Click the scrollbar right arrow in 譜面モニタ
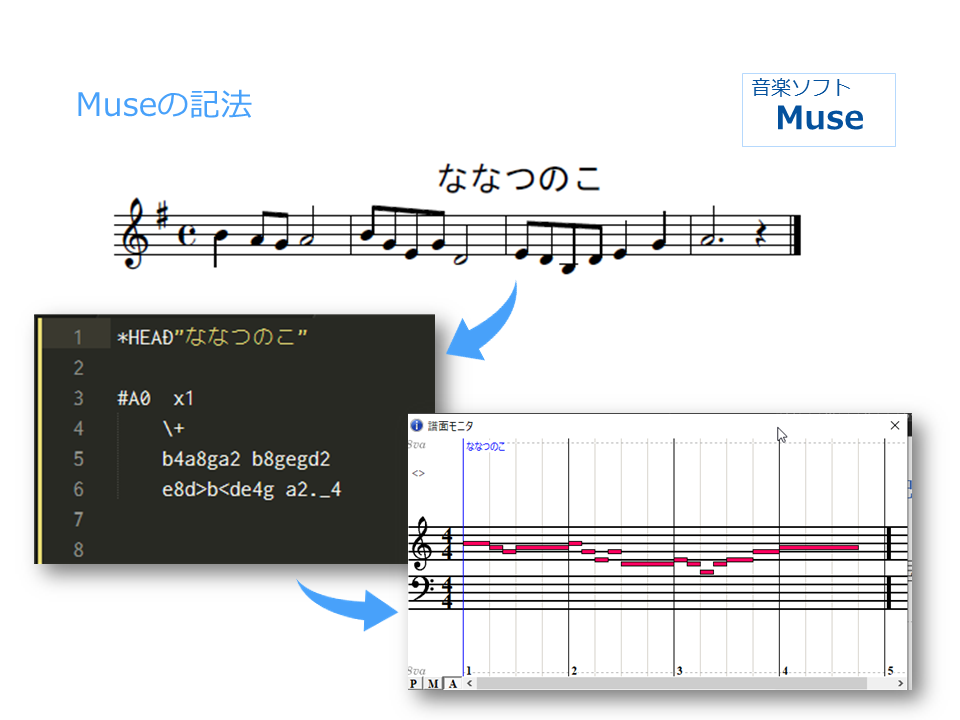This screenshot has height=720, width=960. [x=900, y=683]
